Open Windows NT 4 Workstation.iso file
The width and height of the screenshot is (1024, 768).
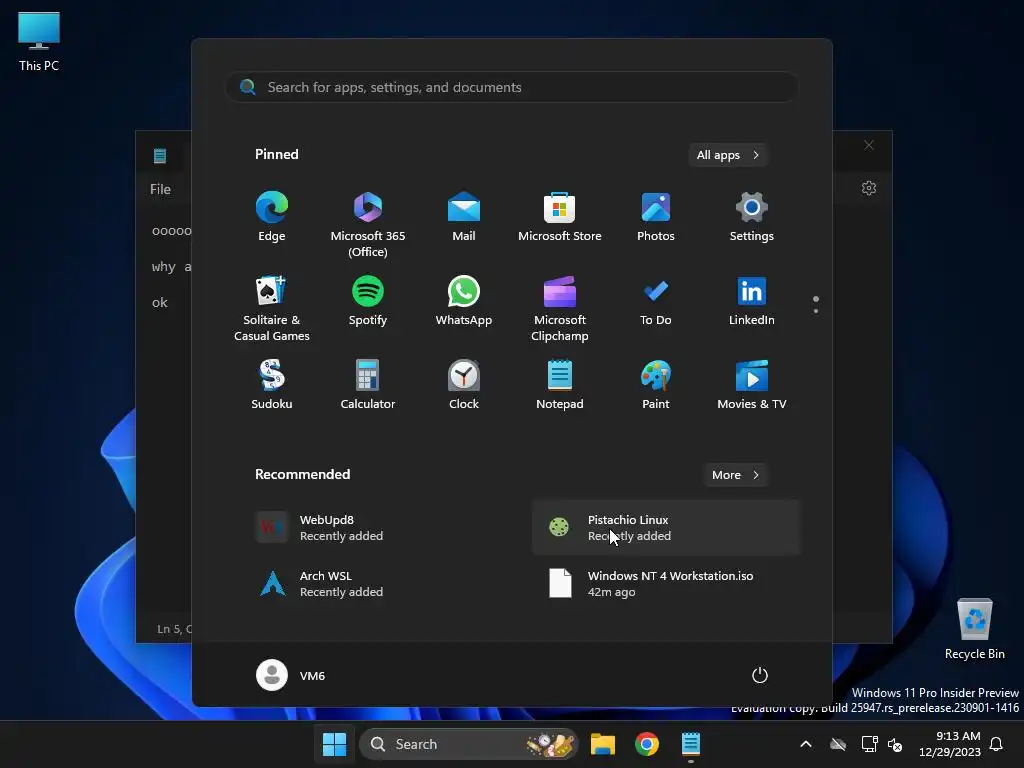click(x=666, y=584)
